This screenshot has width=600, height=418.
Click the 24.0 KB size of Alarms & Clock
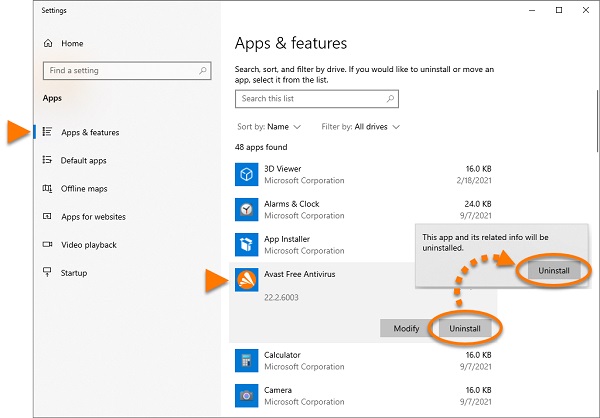tap(478, 204)
